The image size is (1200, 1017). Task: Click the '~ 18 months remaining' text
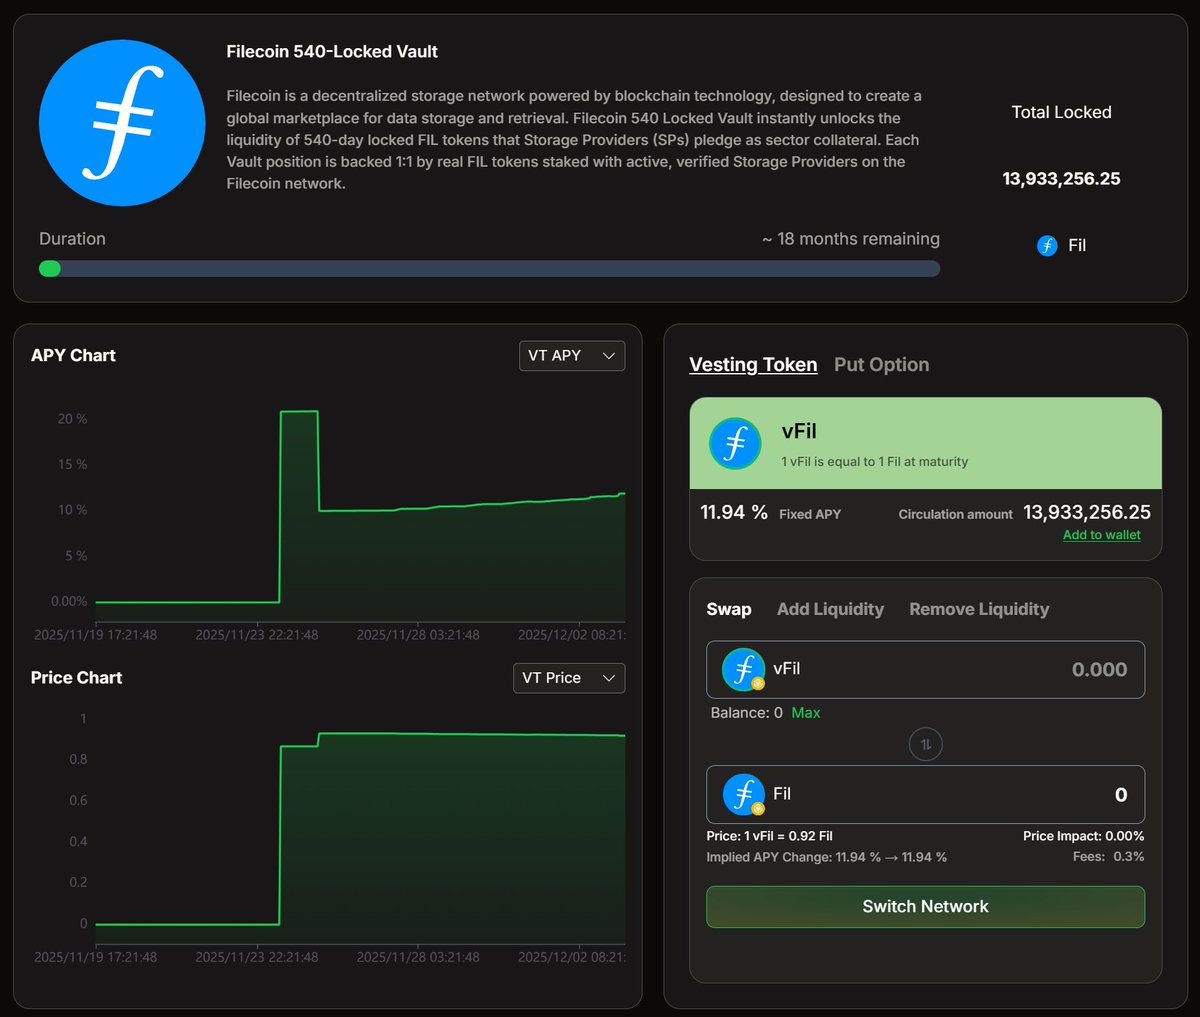(851, 239)
